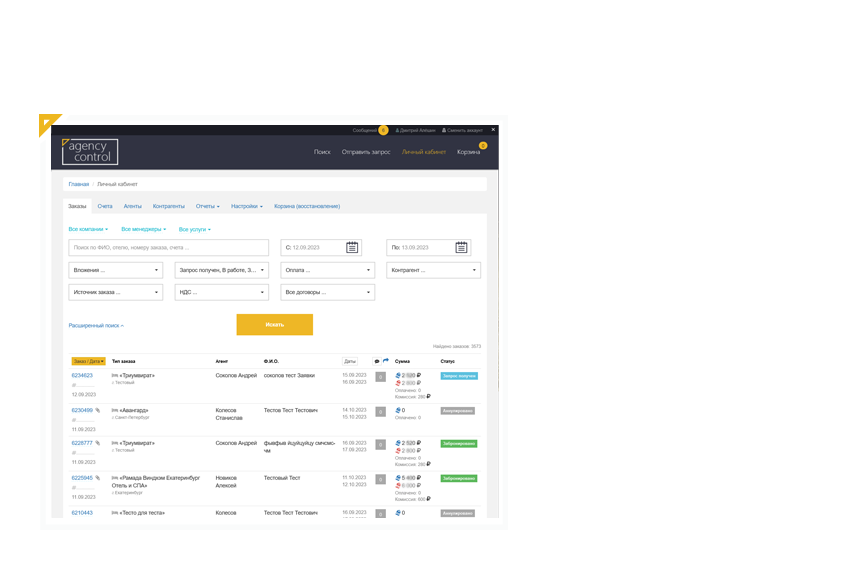The image size is (860, 584).
Task: Click Отправить запрос in the top navigation
Action: pos(366,152)
